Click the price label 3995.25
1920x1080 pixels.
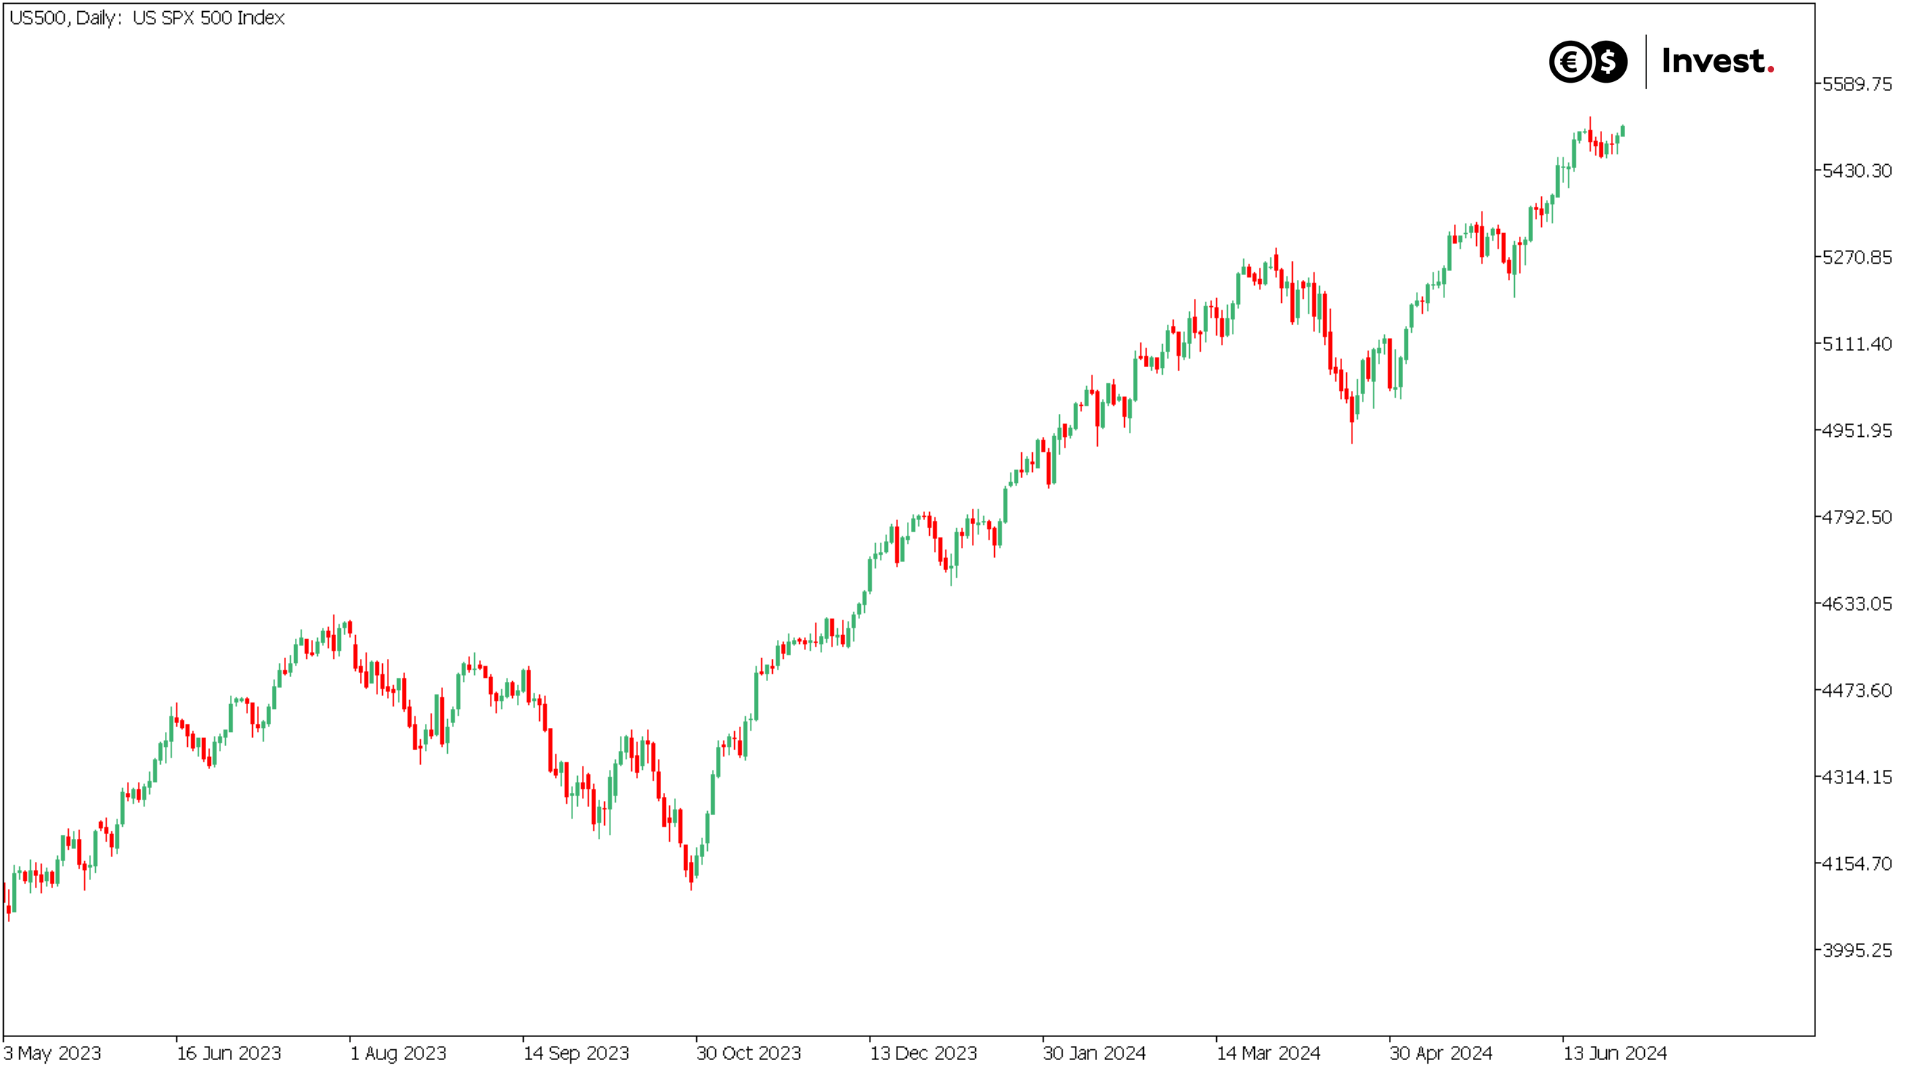point(1857,950)
